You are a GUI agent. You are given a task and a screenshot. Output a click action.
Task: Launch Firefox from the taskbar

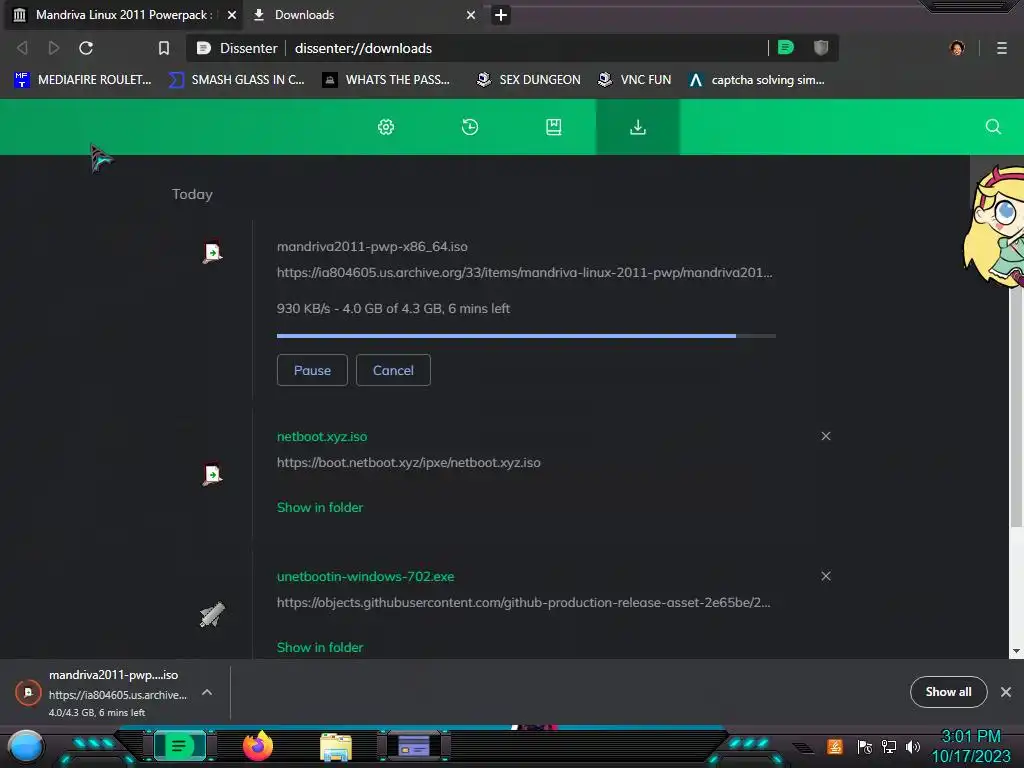[257, 746]
